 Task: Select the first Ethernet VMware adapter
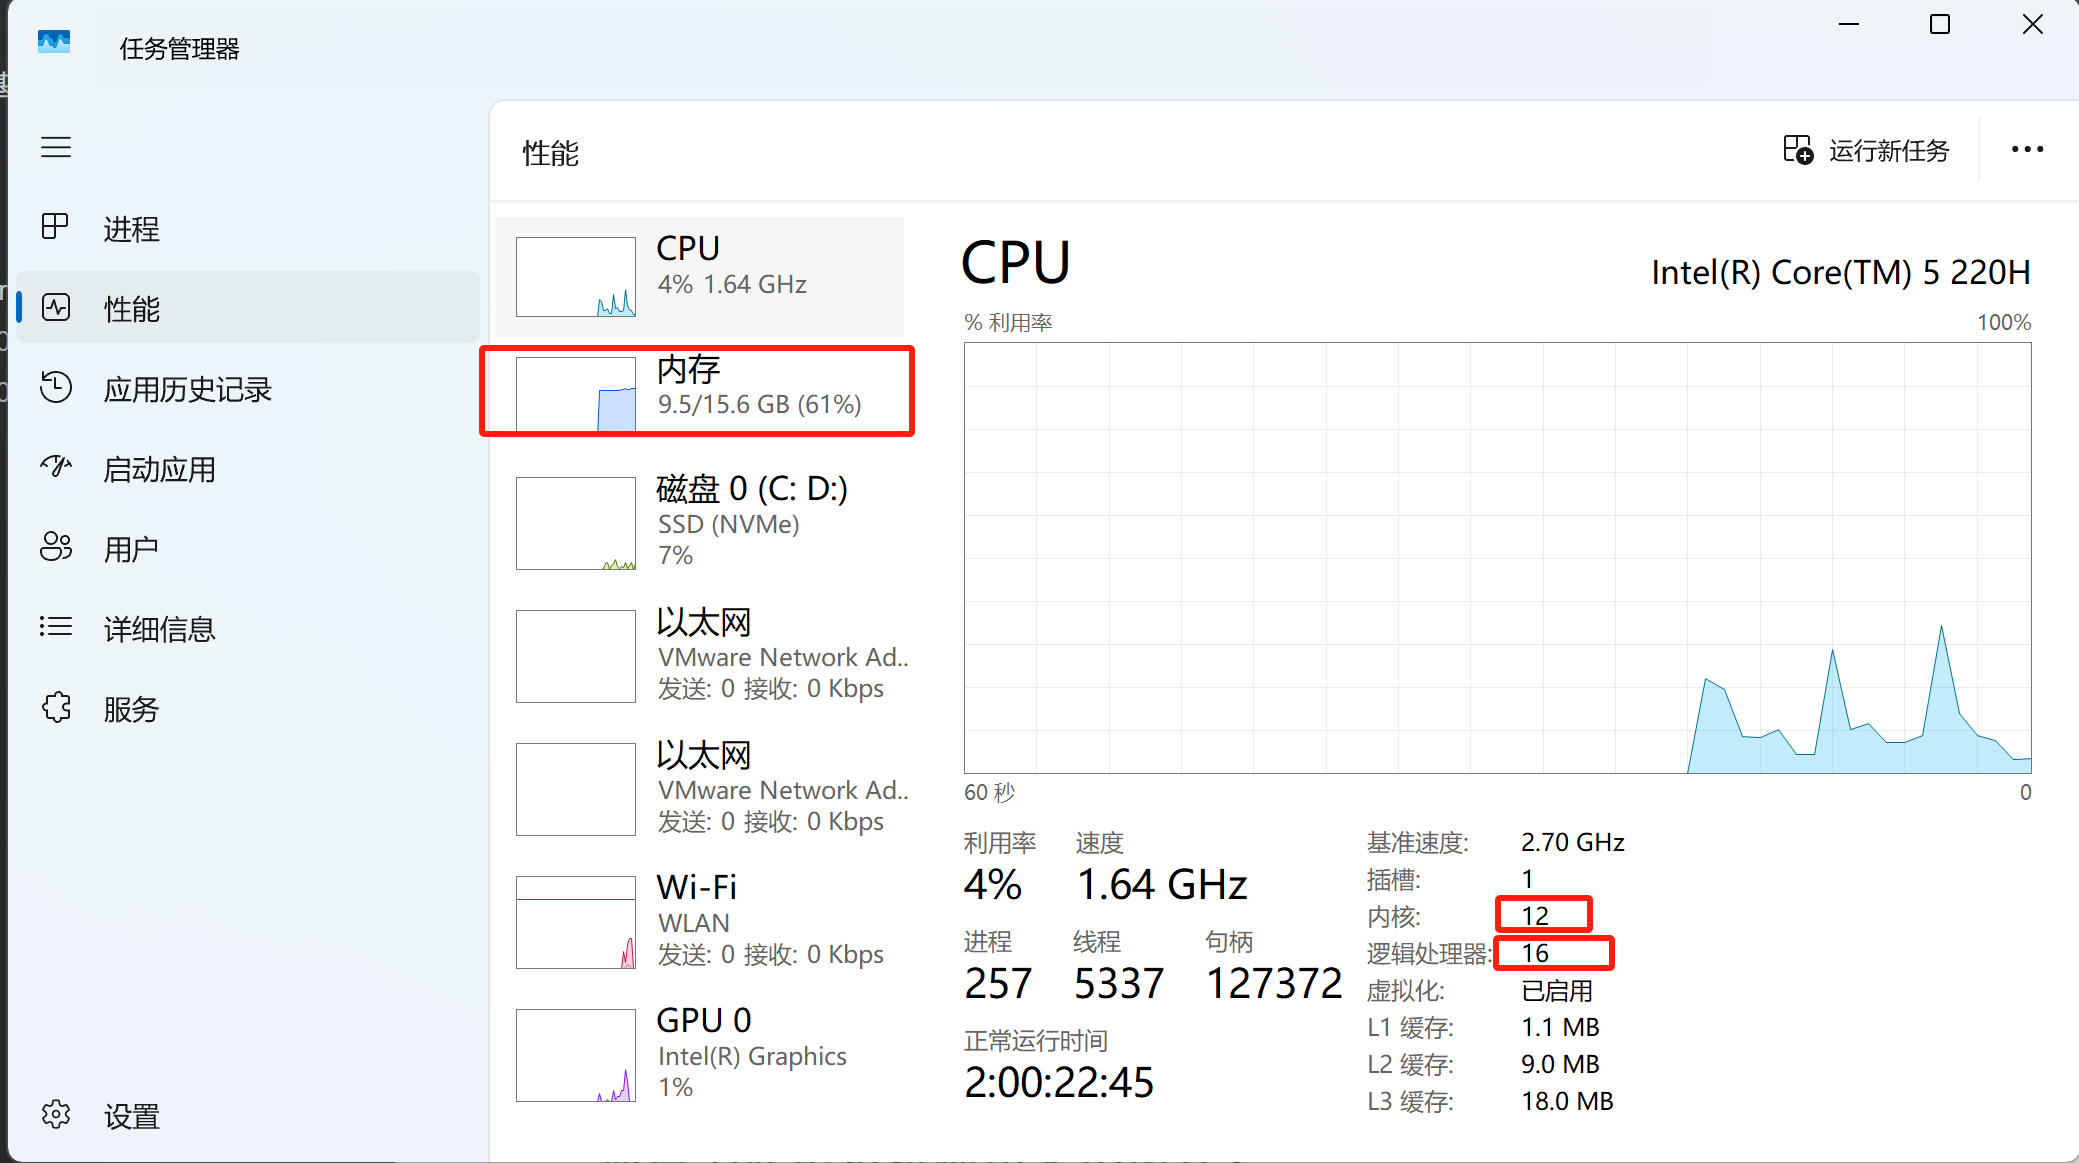(x=700, y=656)
